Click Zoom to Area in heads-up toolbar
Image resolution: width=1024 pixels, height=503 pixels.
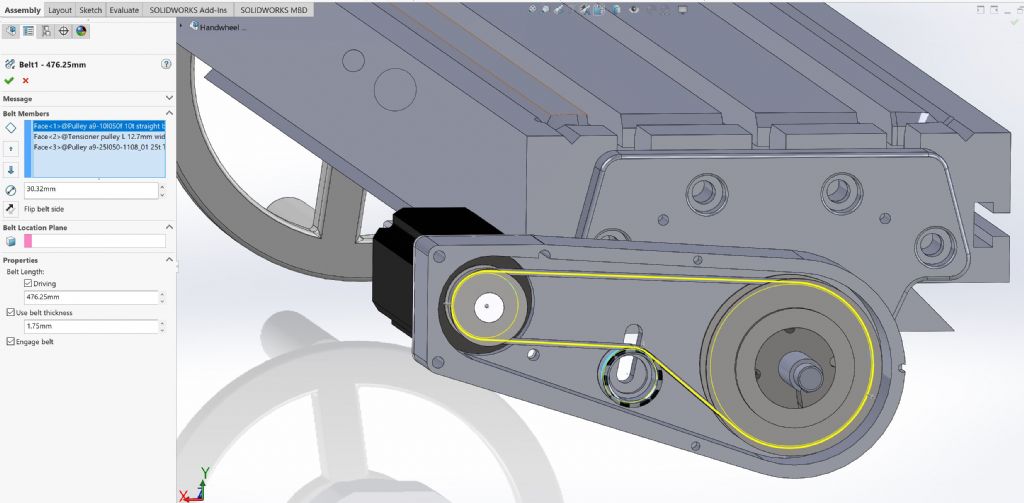pyautogui.click(x=545, y=9)
